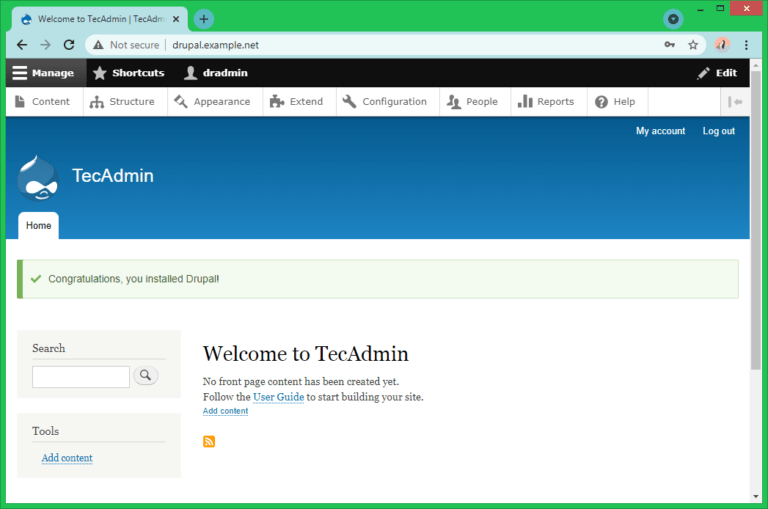Select the Home tab
768x509 pixels.
coord(38,226)
